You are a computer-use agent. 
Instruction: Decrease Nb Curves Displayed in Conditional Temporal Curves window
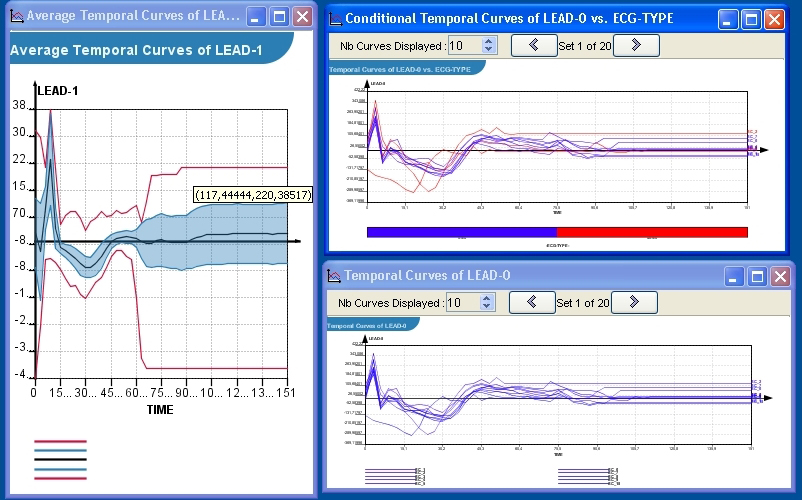[x=489, y=50]
